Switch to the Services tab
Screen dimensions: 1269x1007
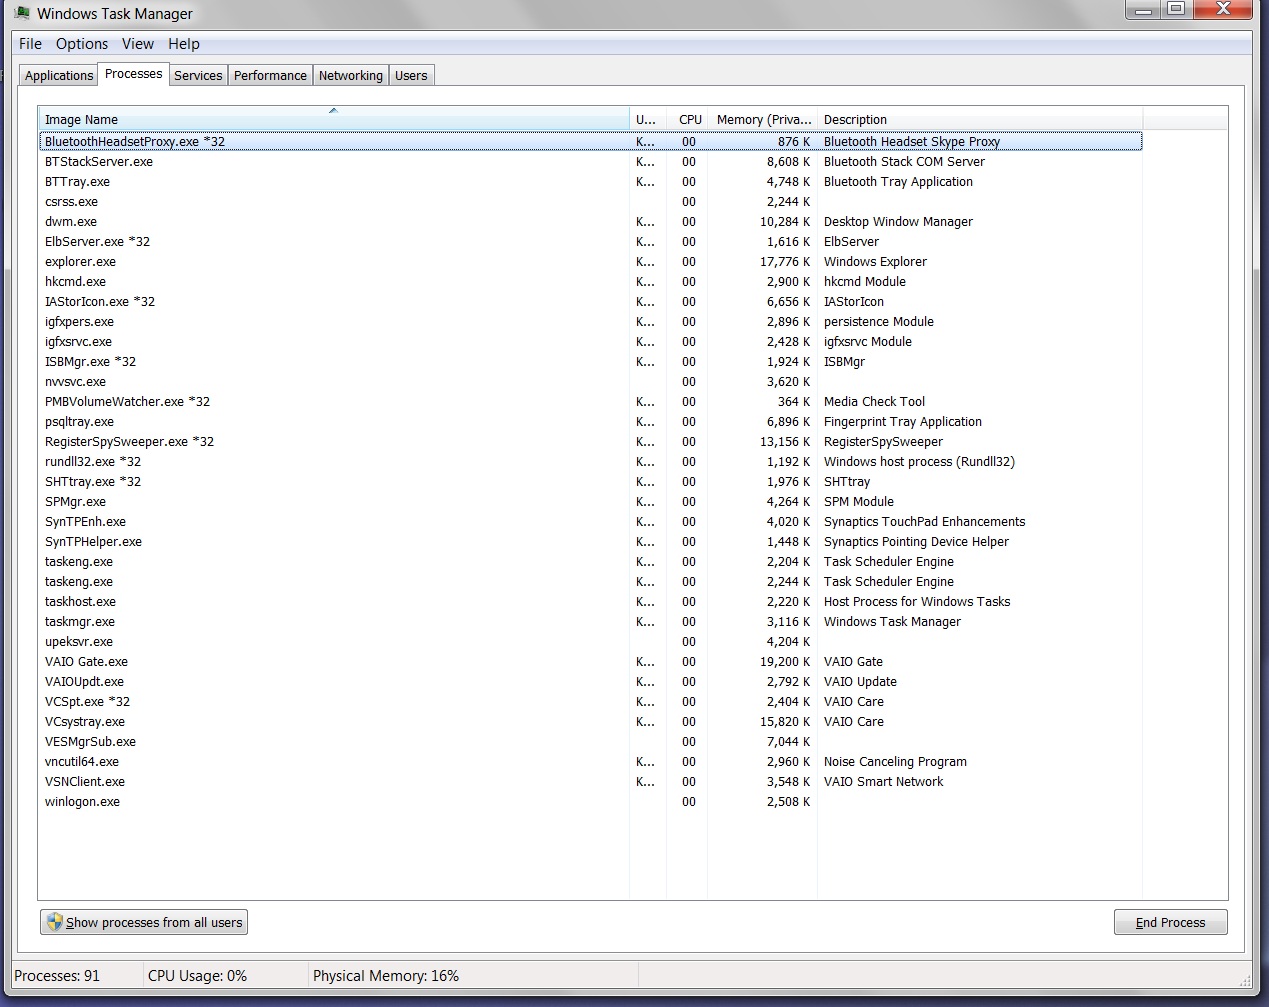point(198,75)
